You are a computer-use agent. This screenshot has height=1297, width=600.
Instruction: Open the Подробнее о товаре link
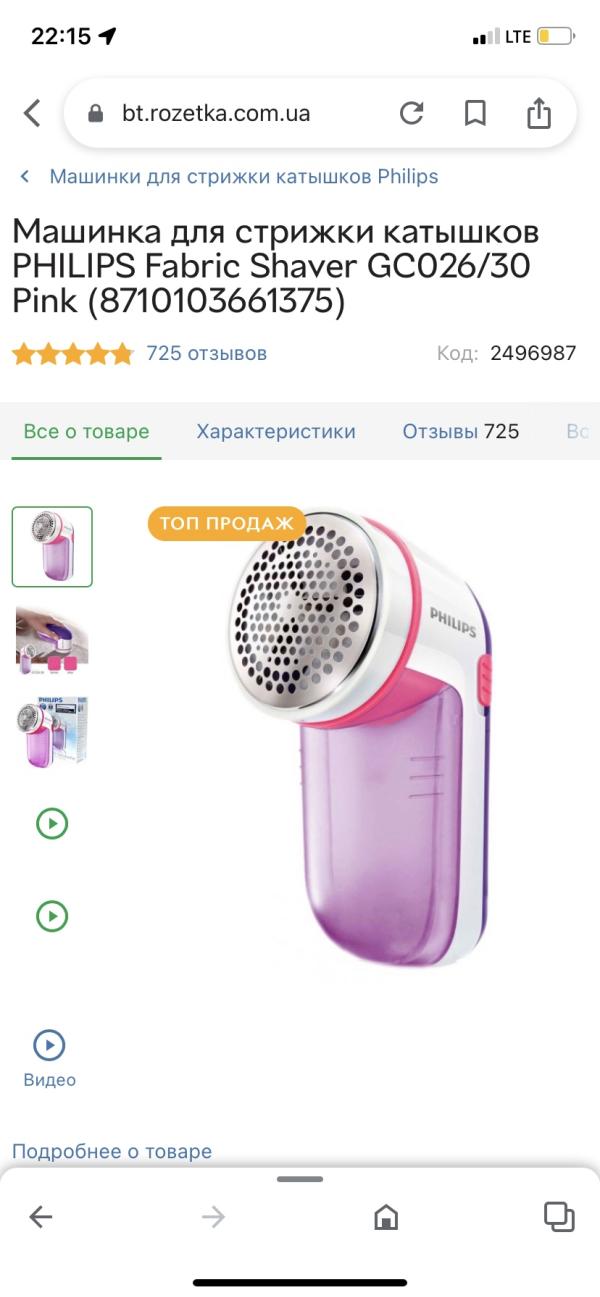(x=112, y=1151)
